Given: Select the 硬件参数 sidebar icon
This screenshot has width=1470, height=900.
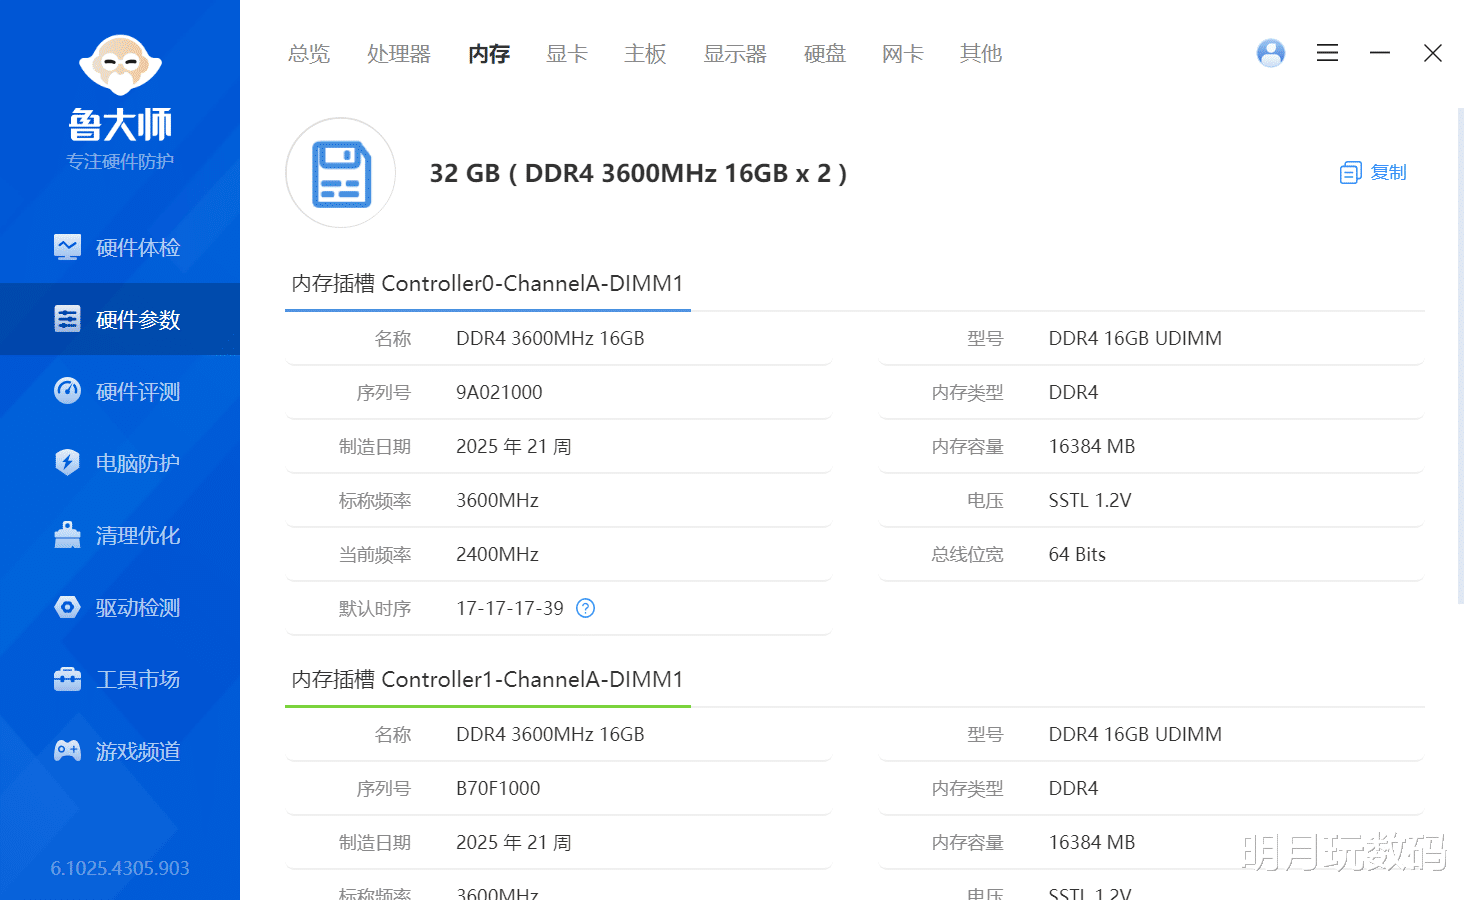Looking at the screenshot, I should [x=67, y=319].
